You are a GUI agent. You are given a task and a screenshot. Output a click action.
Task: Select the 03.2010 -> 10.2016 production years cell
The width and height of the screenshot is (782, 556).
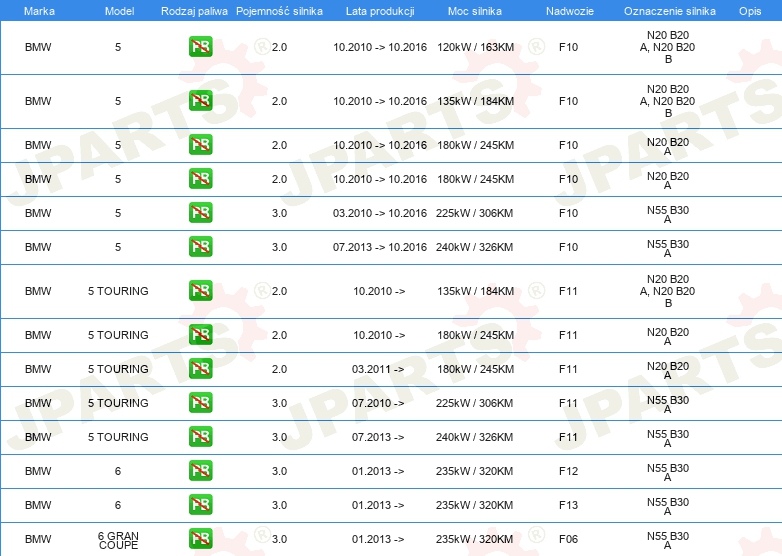pos(380,213)
